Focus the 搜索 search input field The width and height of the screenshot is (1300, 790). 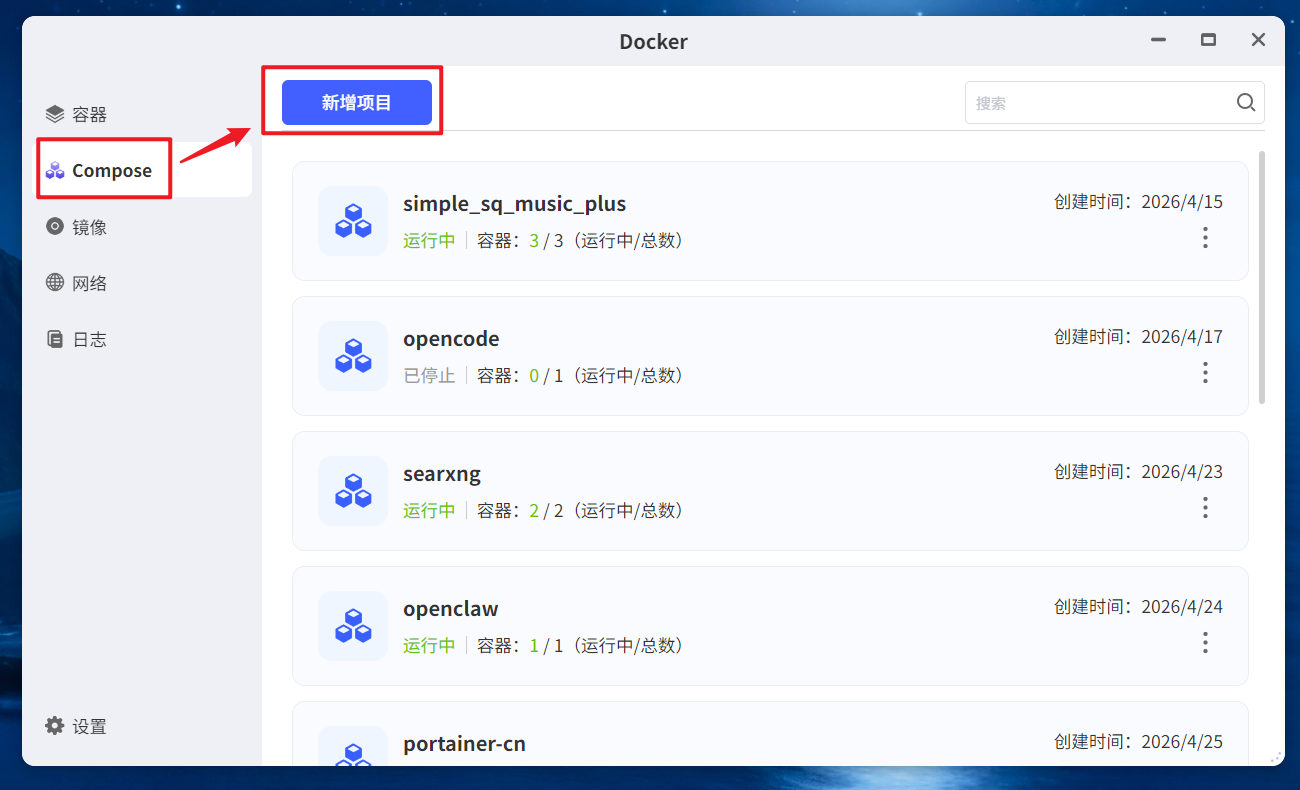pos(1100,103)
